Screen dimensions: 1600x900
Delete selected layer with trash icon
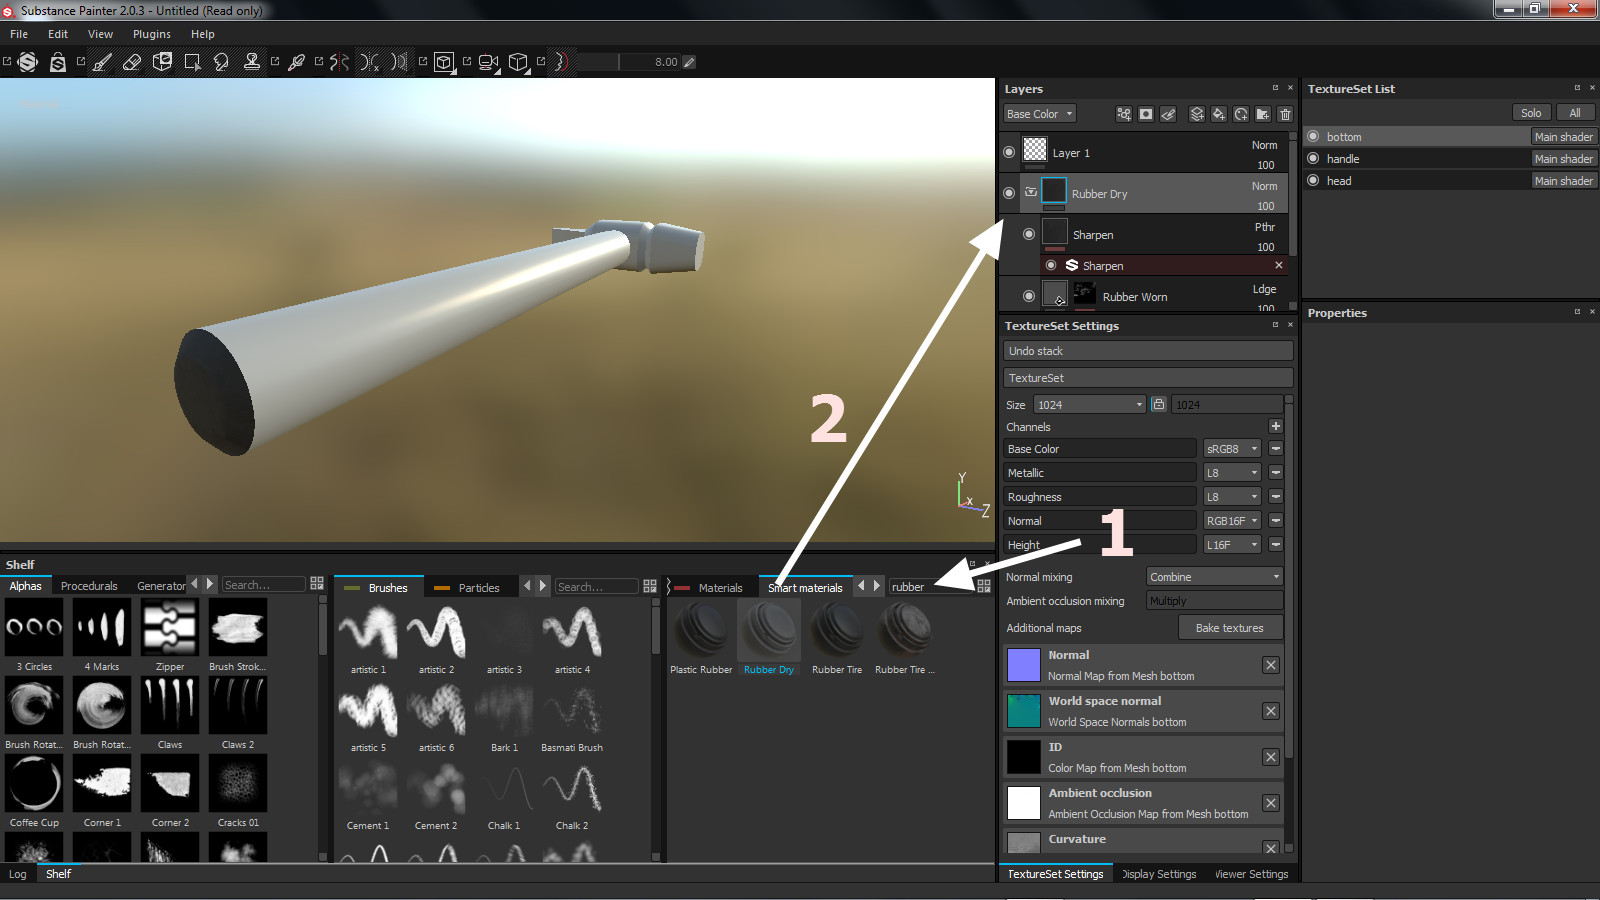[1286, 114]
